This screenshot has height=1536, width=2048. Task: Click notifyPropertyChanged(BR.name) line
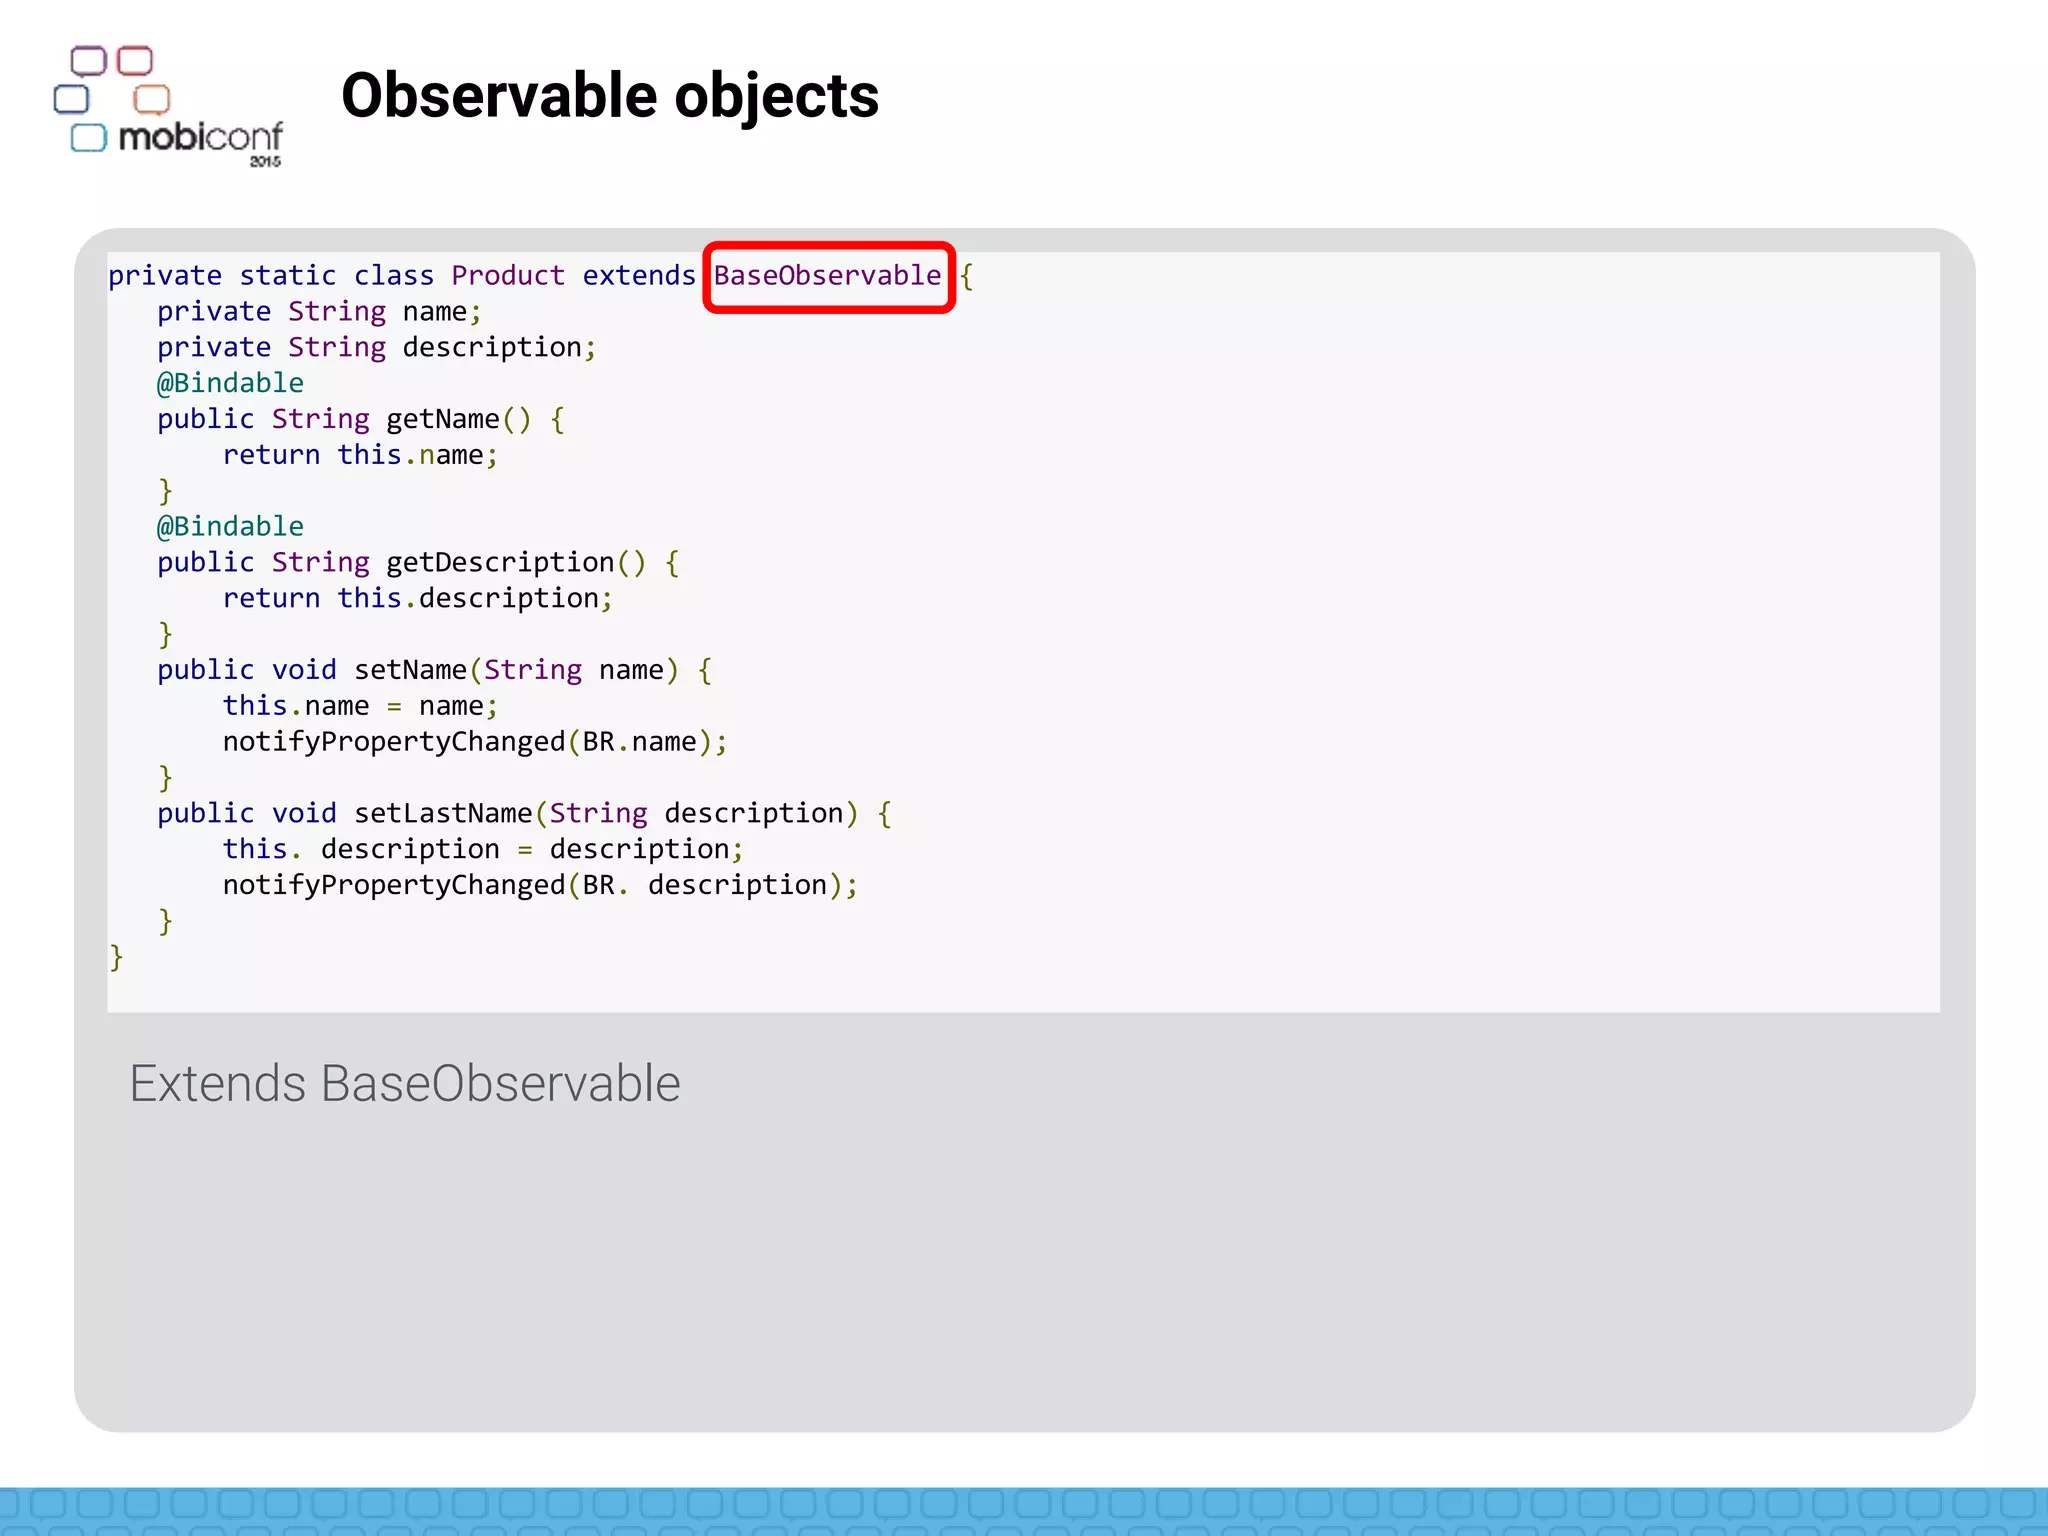474,742
